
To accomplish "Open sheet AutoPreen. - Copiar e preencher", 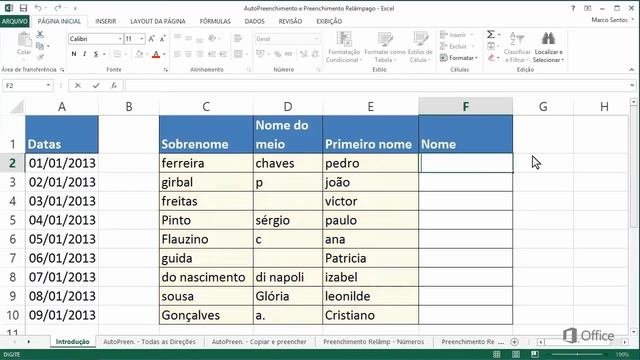I will [259, 342].
